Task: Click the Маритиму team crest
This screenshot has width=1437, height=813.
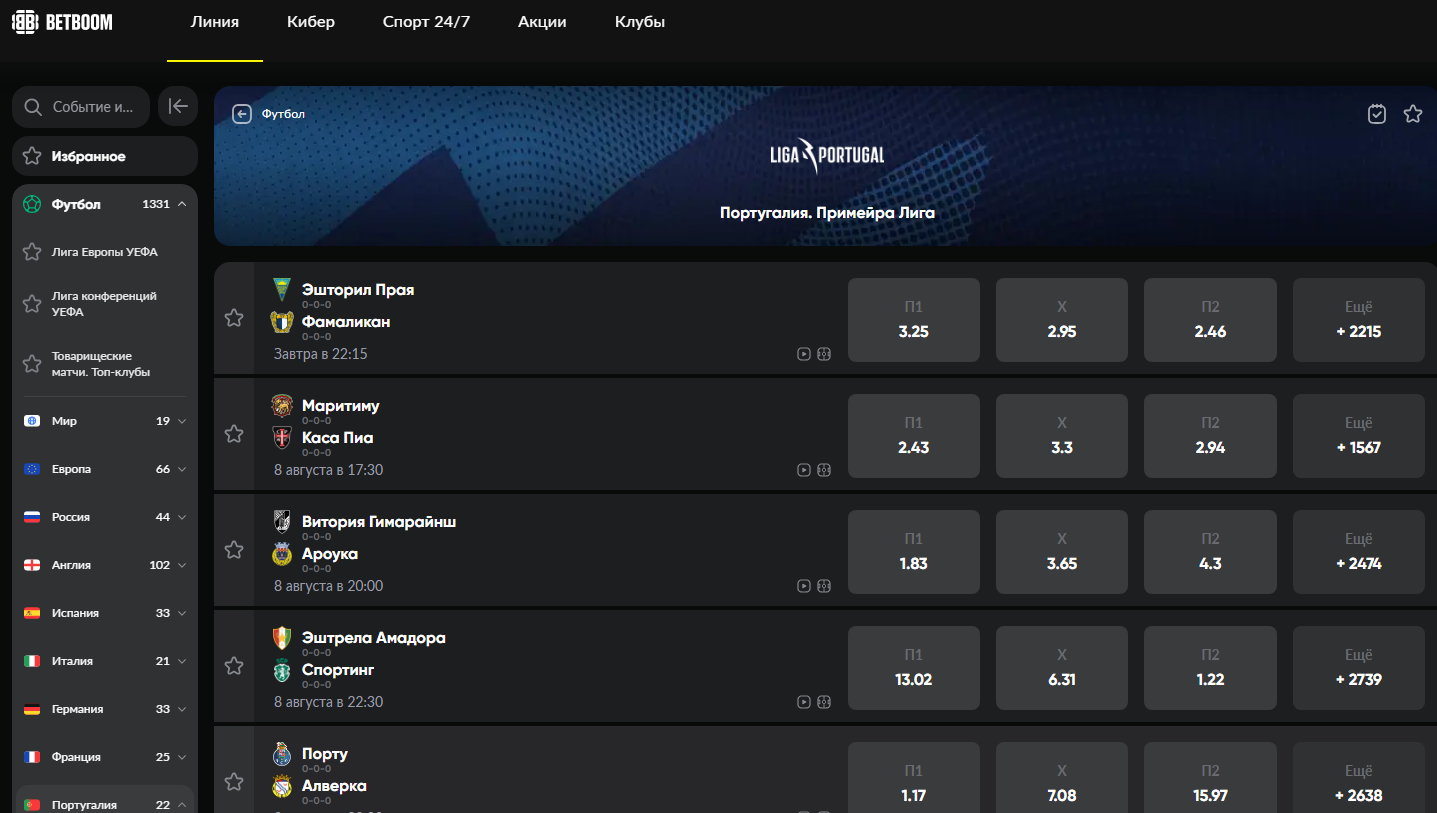Action: coord(282,406)
